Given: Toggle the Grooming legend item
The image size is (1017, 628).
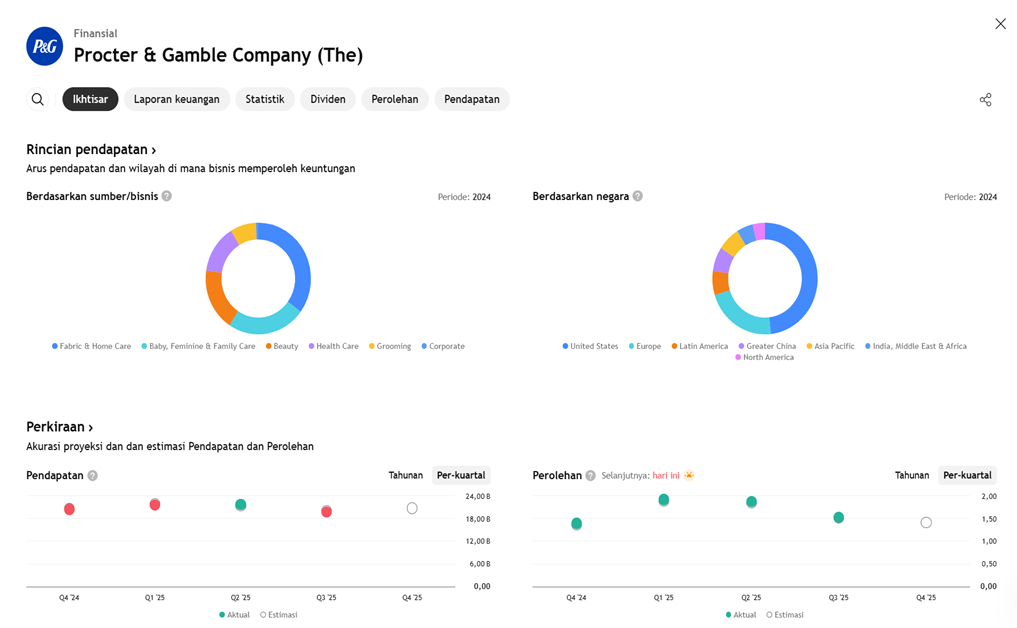Looking at the screenshot, I should click(x=390, y=346).
